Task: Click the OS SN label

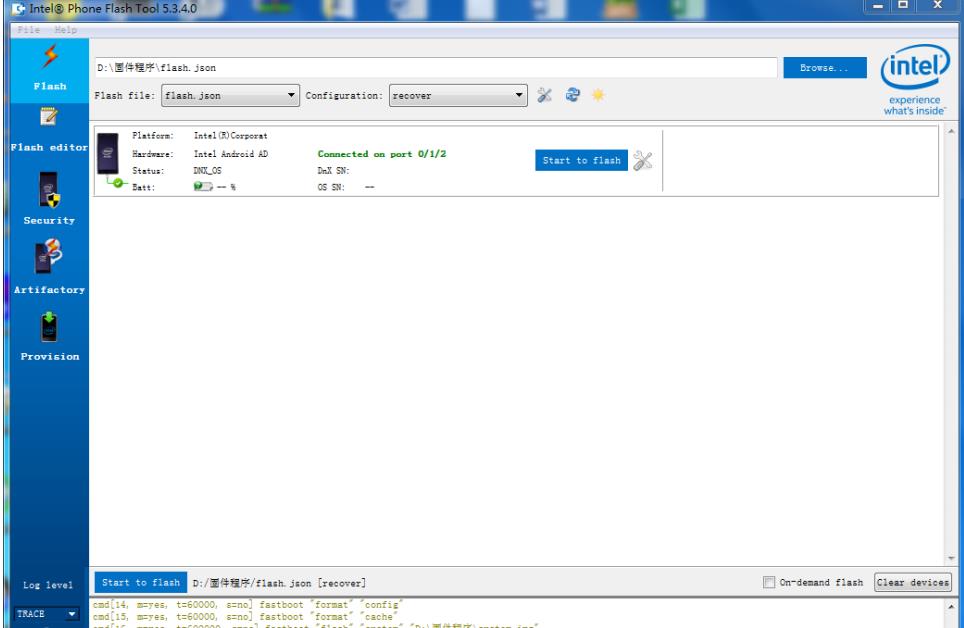Action: pos(331,187)
